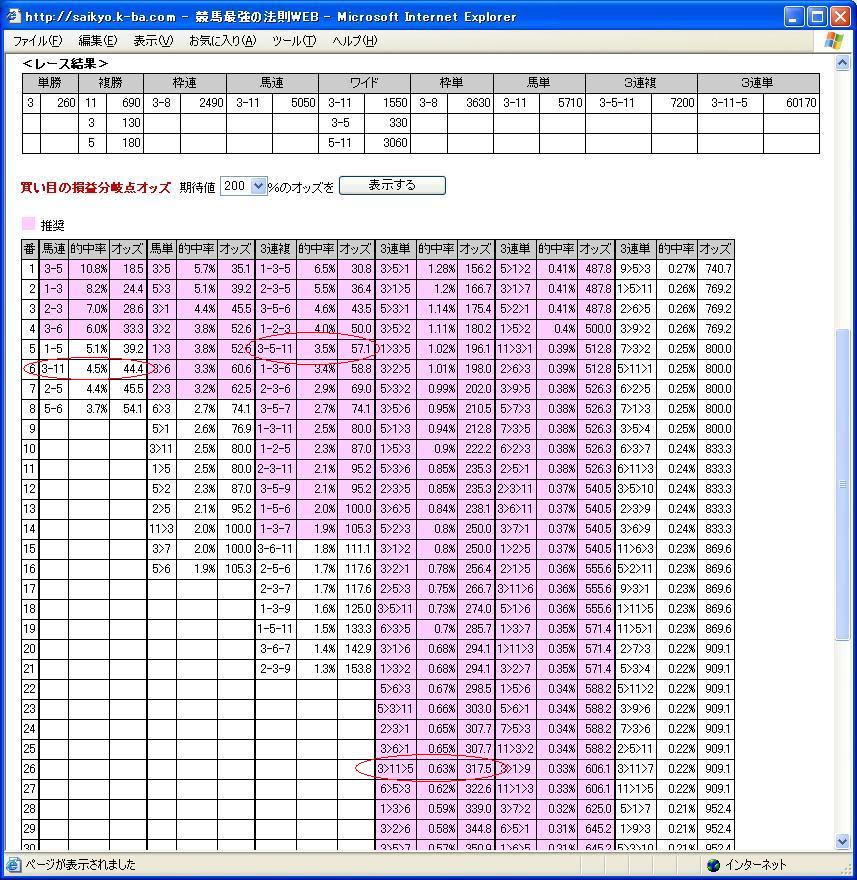Maximize the Internet Explorer window
857x880 pixels.
tap(817, 17)
